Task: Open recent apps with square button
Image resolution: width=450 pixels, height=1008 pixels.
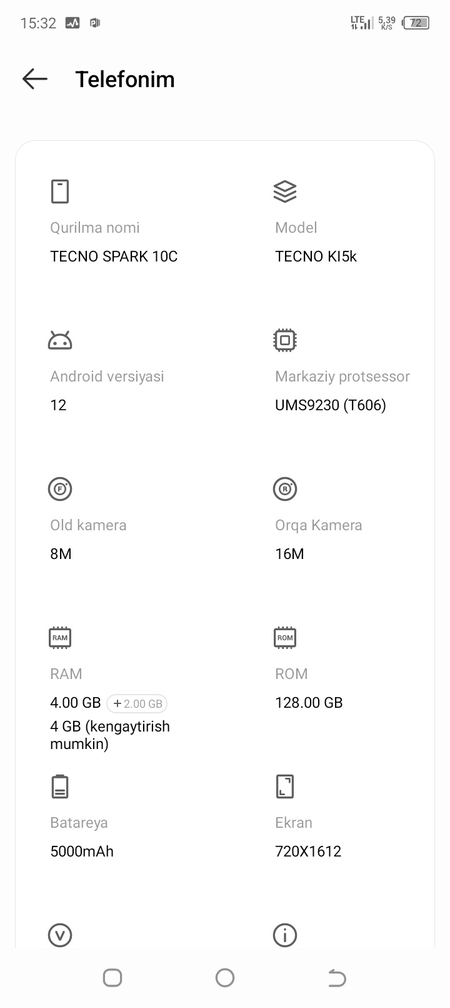Action: (x=112, y=978)
